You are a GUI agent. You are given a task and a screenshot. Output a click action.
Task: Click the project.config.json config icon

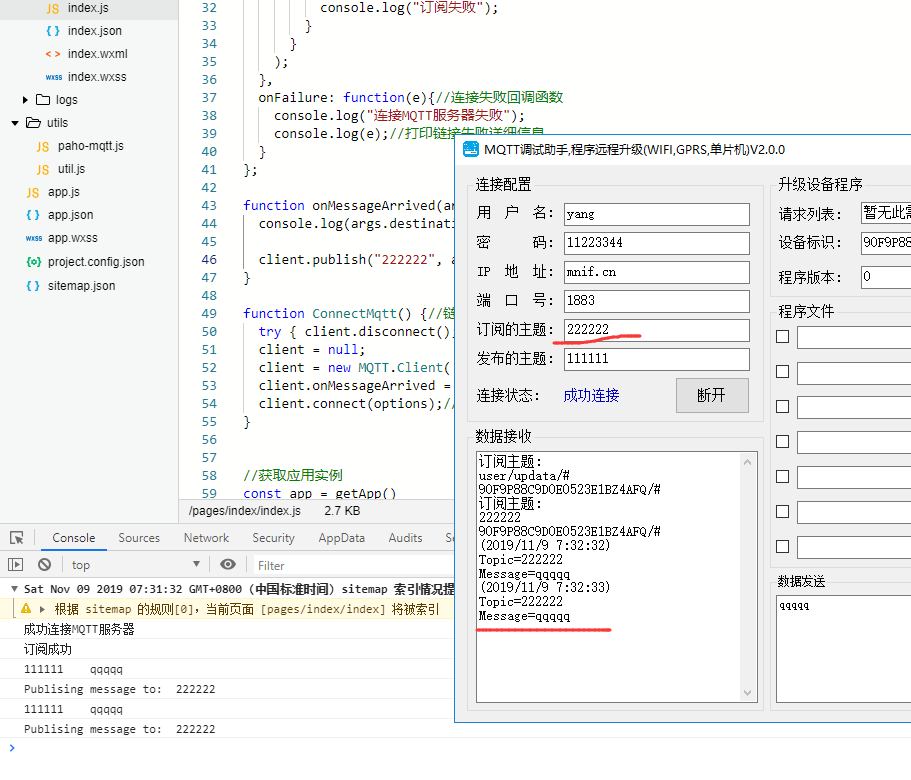(34, 262)
